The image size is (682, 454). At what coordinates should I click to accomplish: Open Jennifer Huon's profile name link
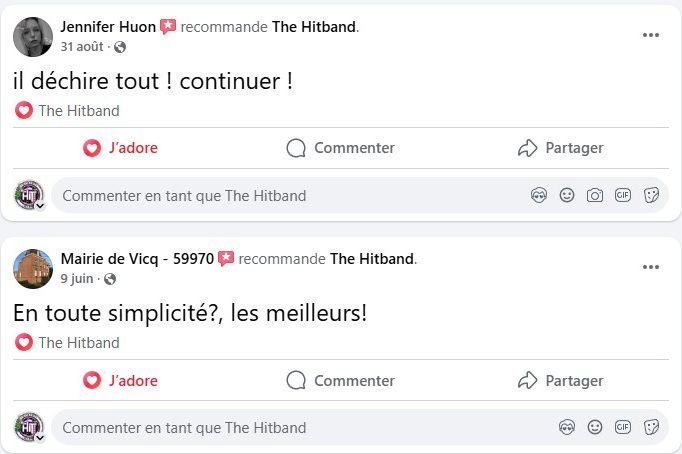pyautogui.click(x=108, y=27)
